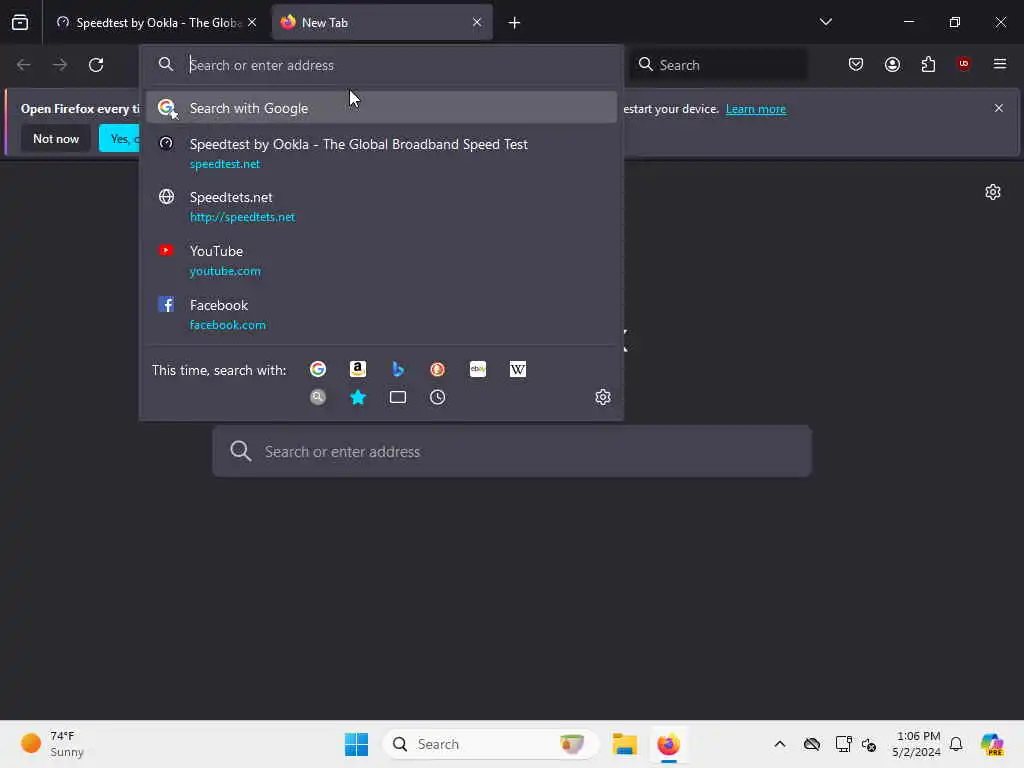Select the gray magnifier search engine icon

(318, 397)
